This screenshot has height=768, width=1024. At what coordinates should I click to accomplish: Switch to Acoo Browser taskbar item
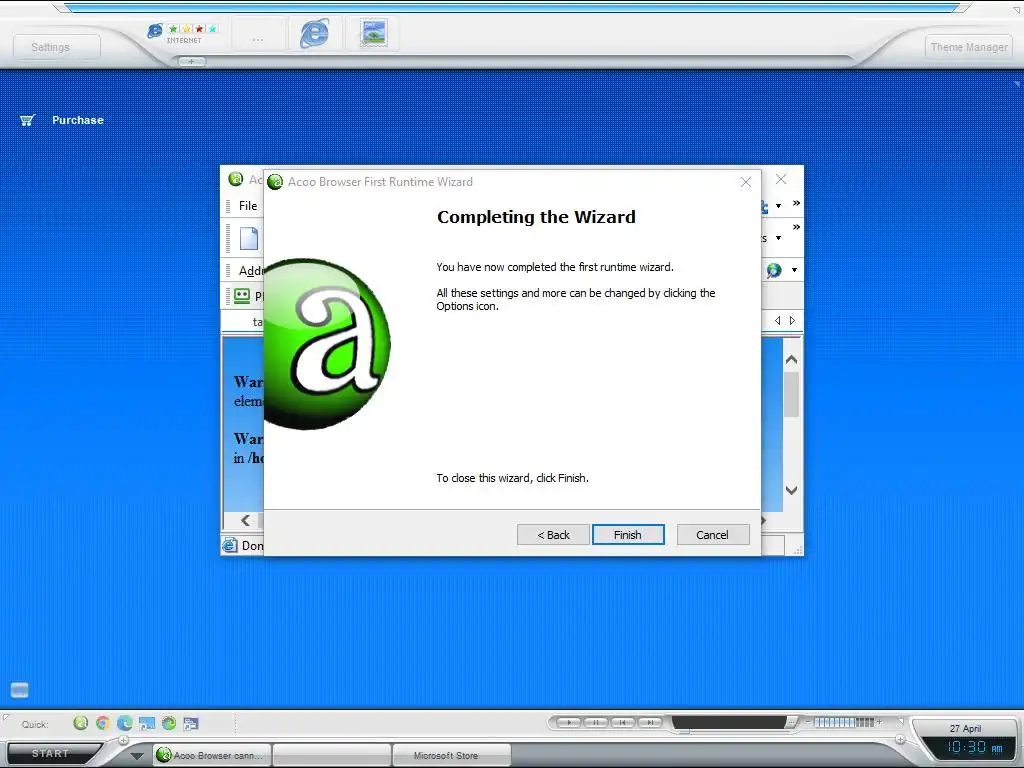[212, 755]
